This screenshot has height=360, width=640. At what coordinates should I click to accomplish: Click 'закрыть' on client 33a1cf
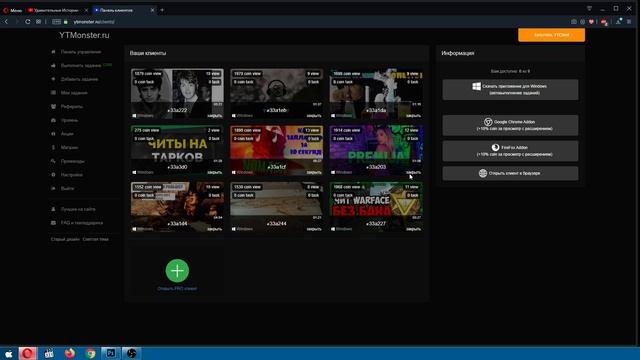(x=314, y=173)
